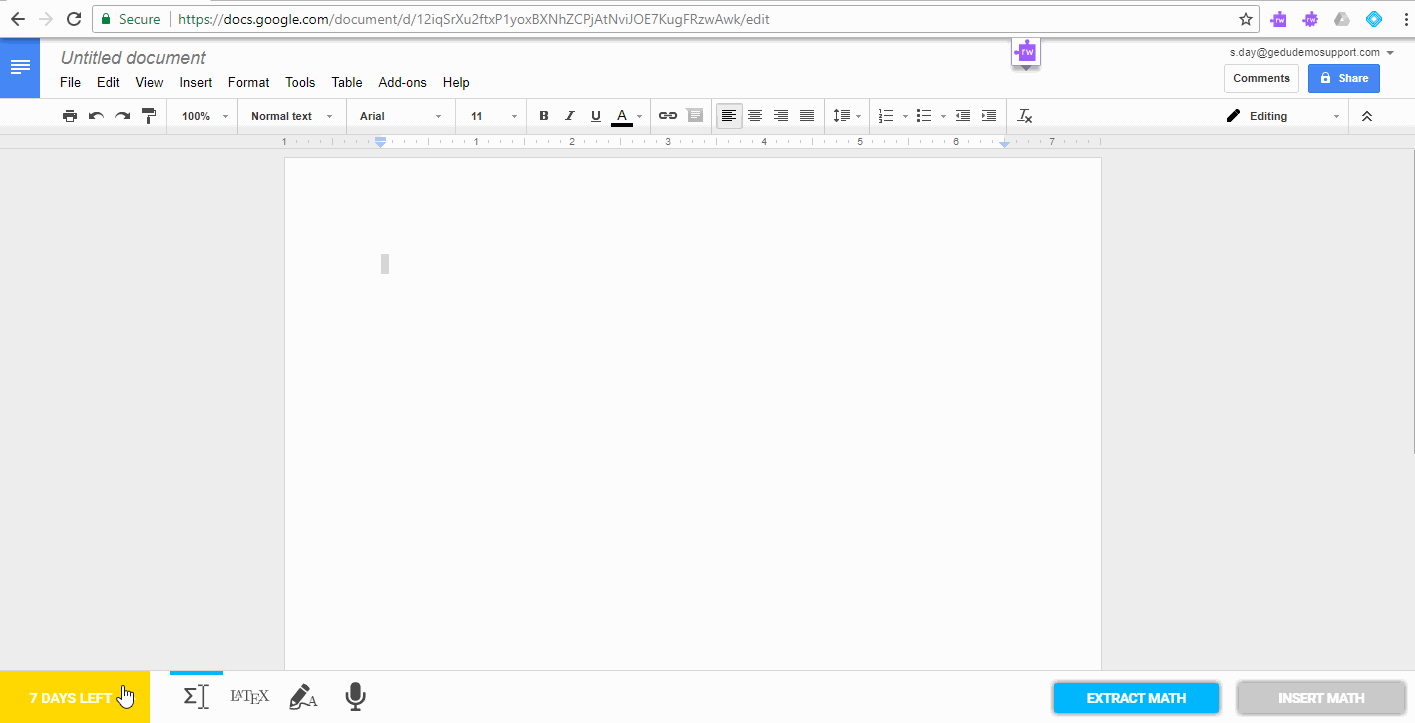The width and height of the screenshot is (1415, 723).
Task: Click the 7 DAYS LEFT button
Action: tap(75, 697)
